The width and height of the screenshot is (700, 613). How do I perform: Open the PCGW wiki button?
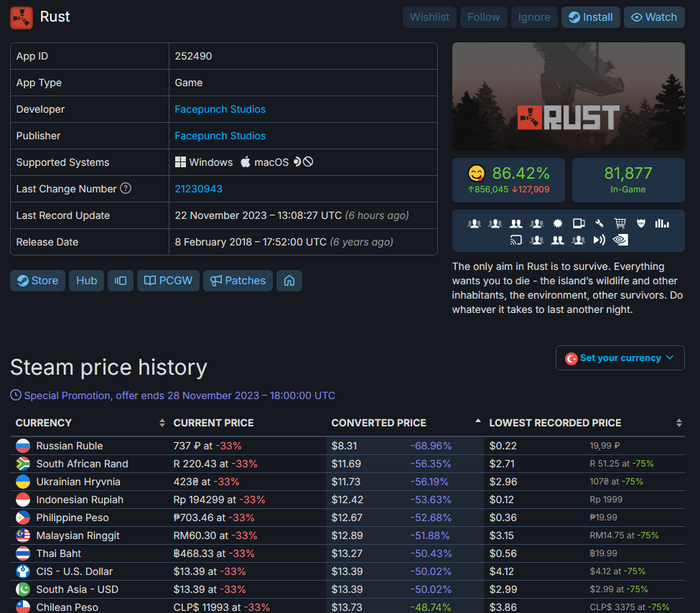tap(168, 281)
